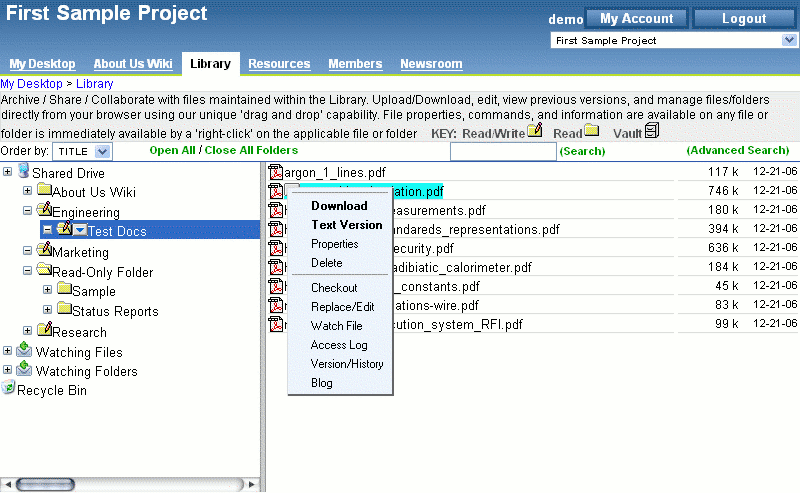The image size is (800, 493).
Task: Click the PDF icon in the 180 k file row
Action: point(276,210)
